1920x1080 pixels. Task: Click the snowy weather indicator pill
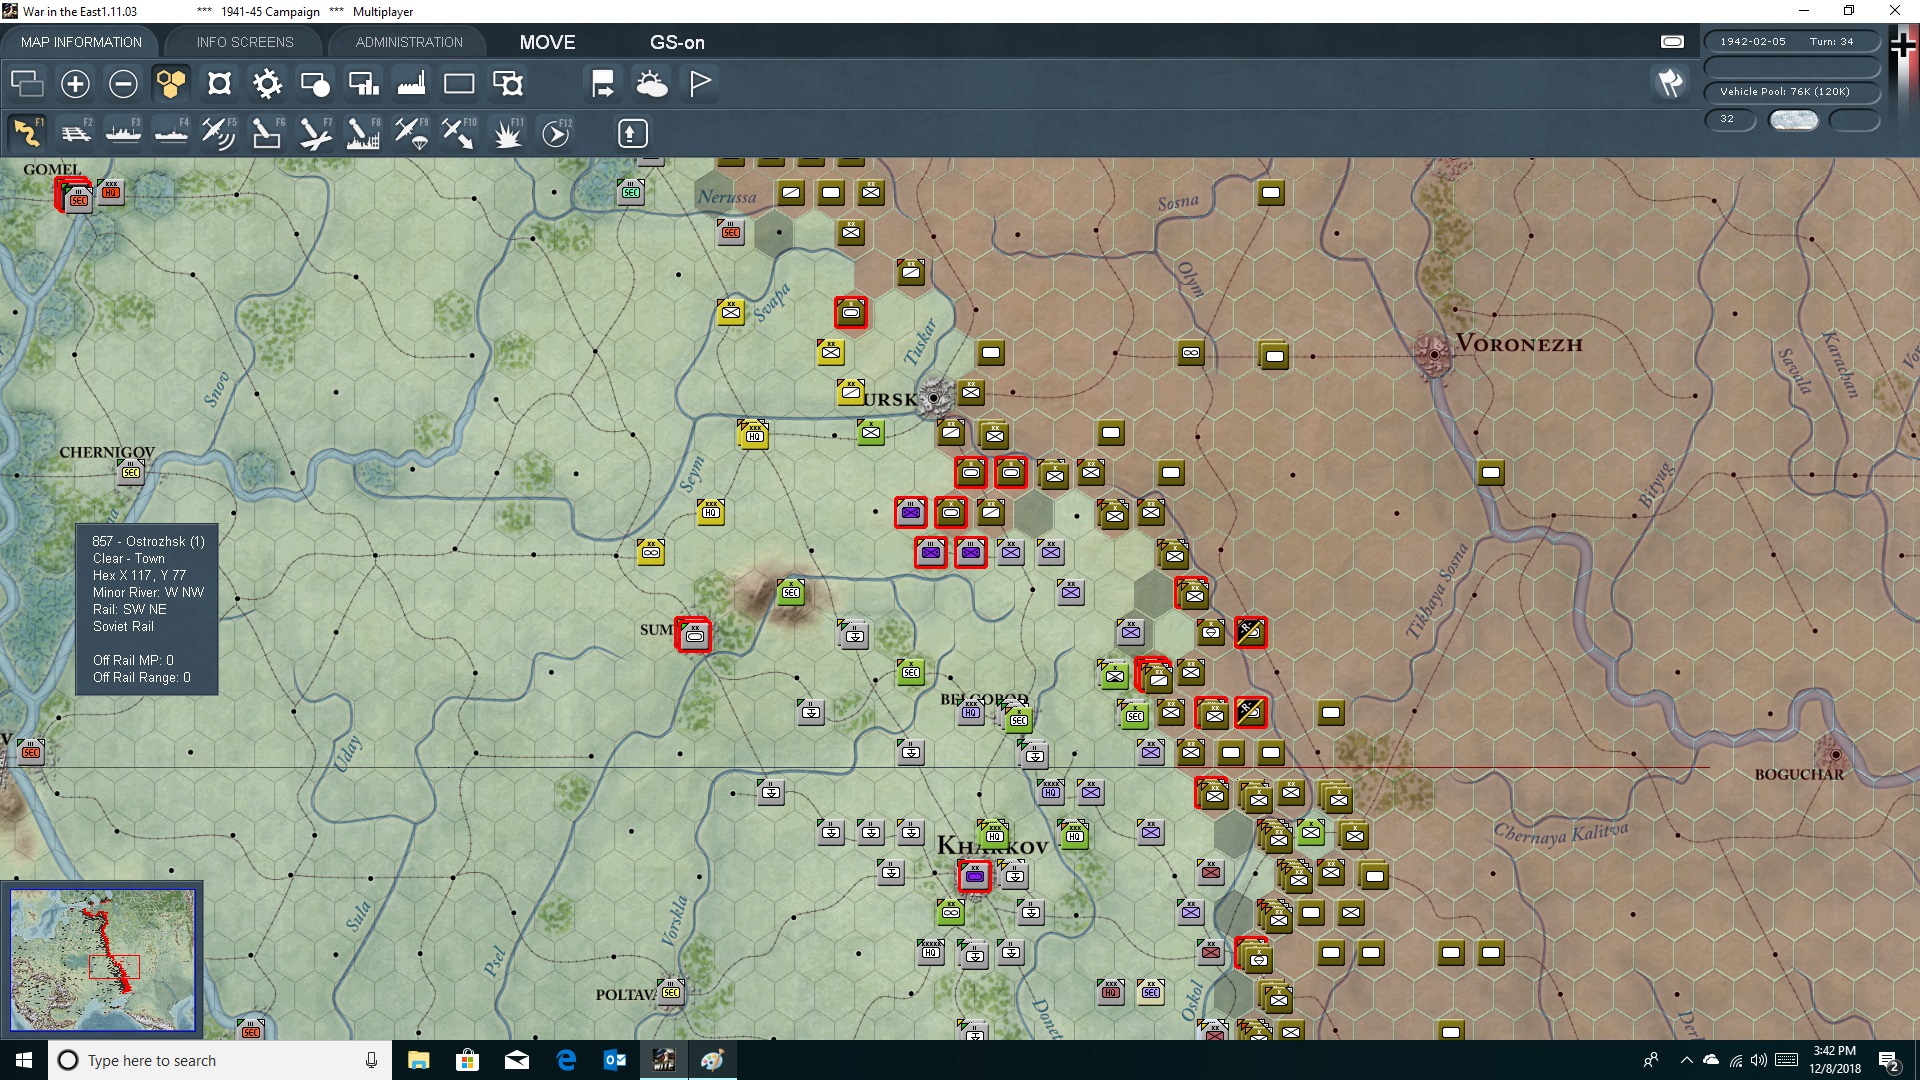tap(1794, 120)
